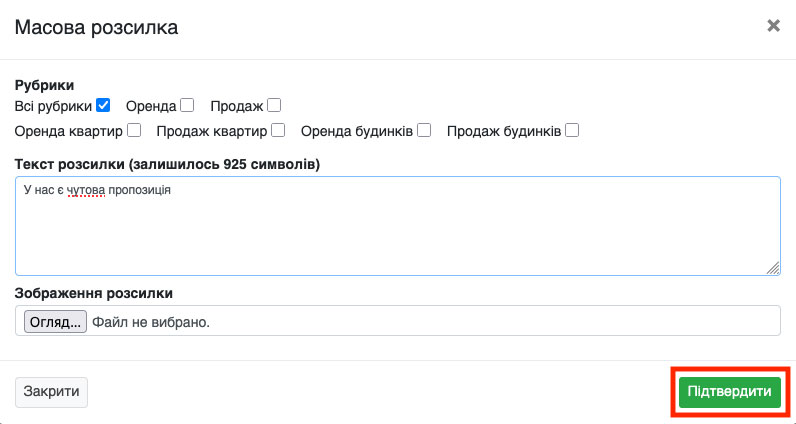Viewport: 796px width, 424px height.
Task: Check the Оренда квартир box
Action: pyautogui.click(x=134, y=130)
